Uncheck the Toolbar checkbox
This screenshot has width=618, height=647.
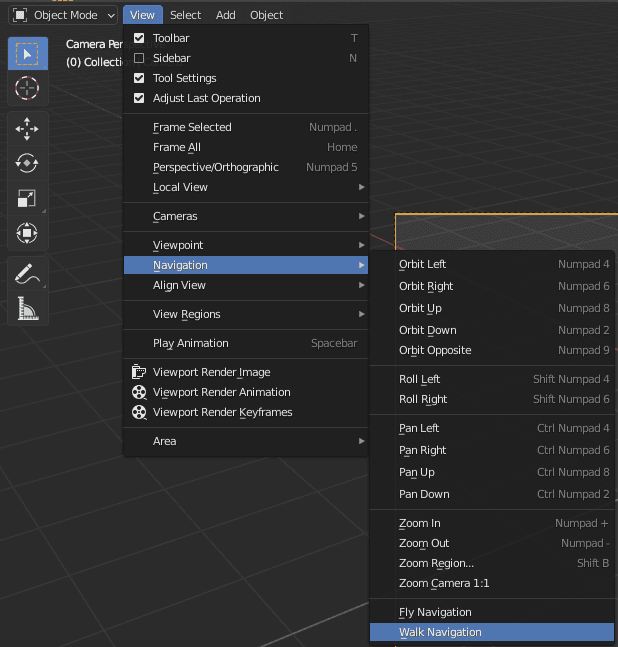[139, 38]
